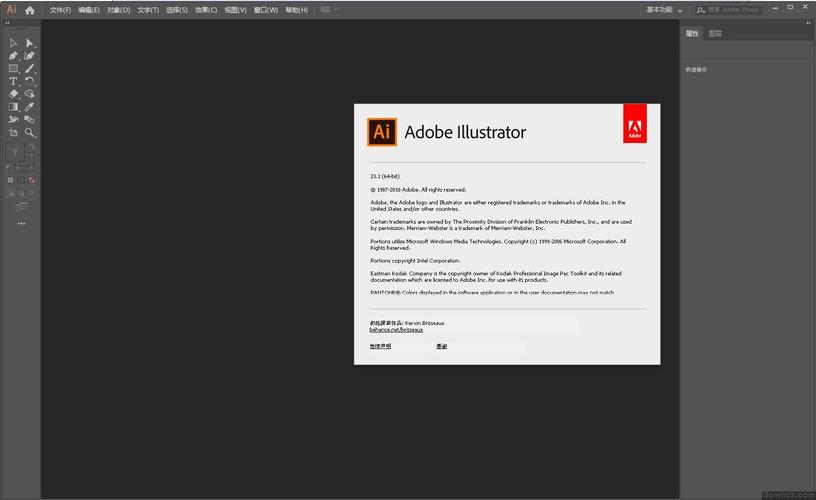Viewport: 816px width, 500px height.
Task: Close the Illustrator window
Action: (x=806, y=7)
